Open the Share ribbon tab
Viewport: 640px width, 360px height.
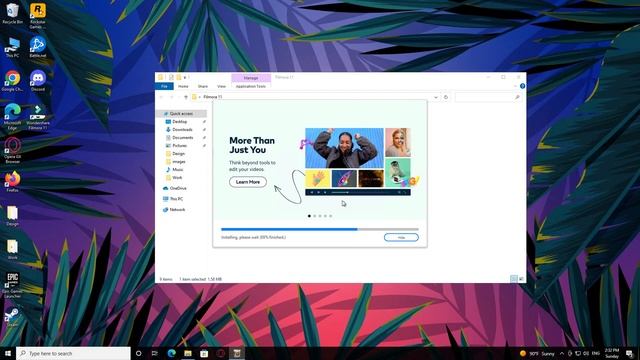pos(202,86)
